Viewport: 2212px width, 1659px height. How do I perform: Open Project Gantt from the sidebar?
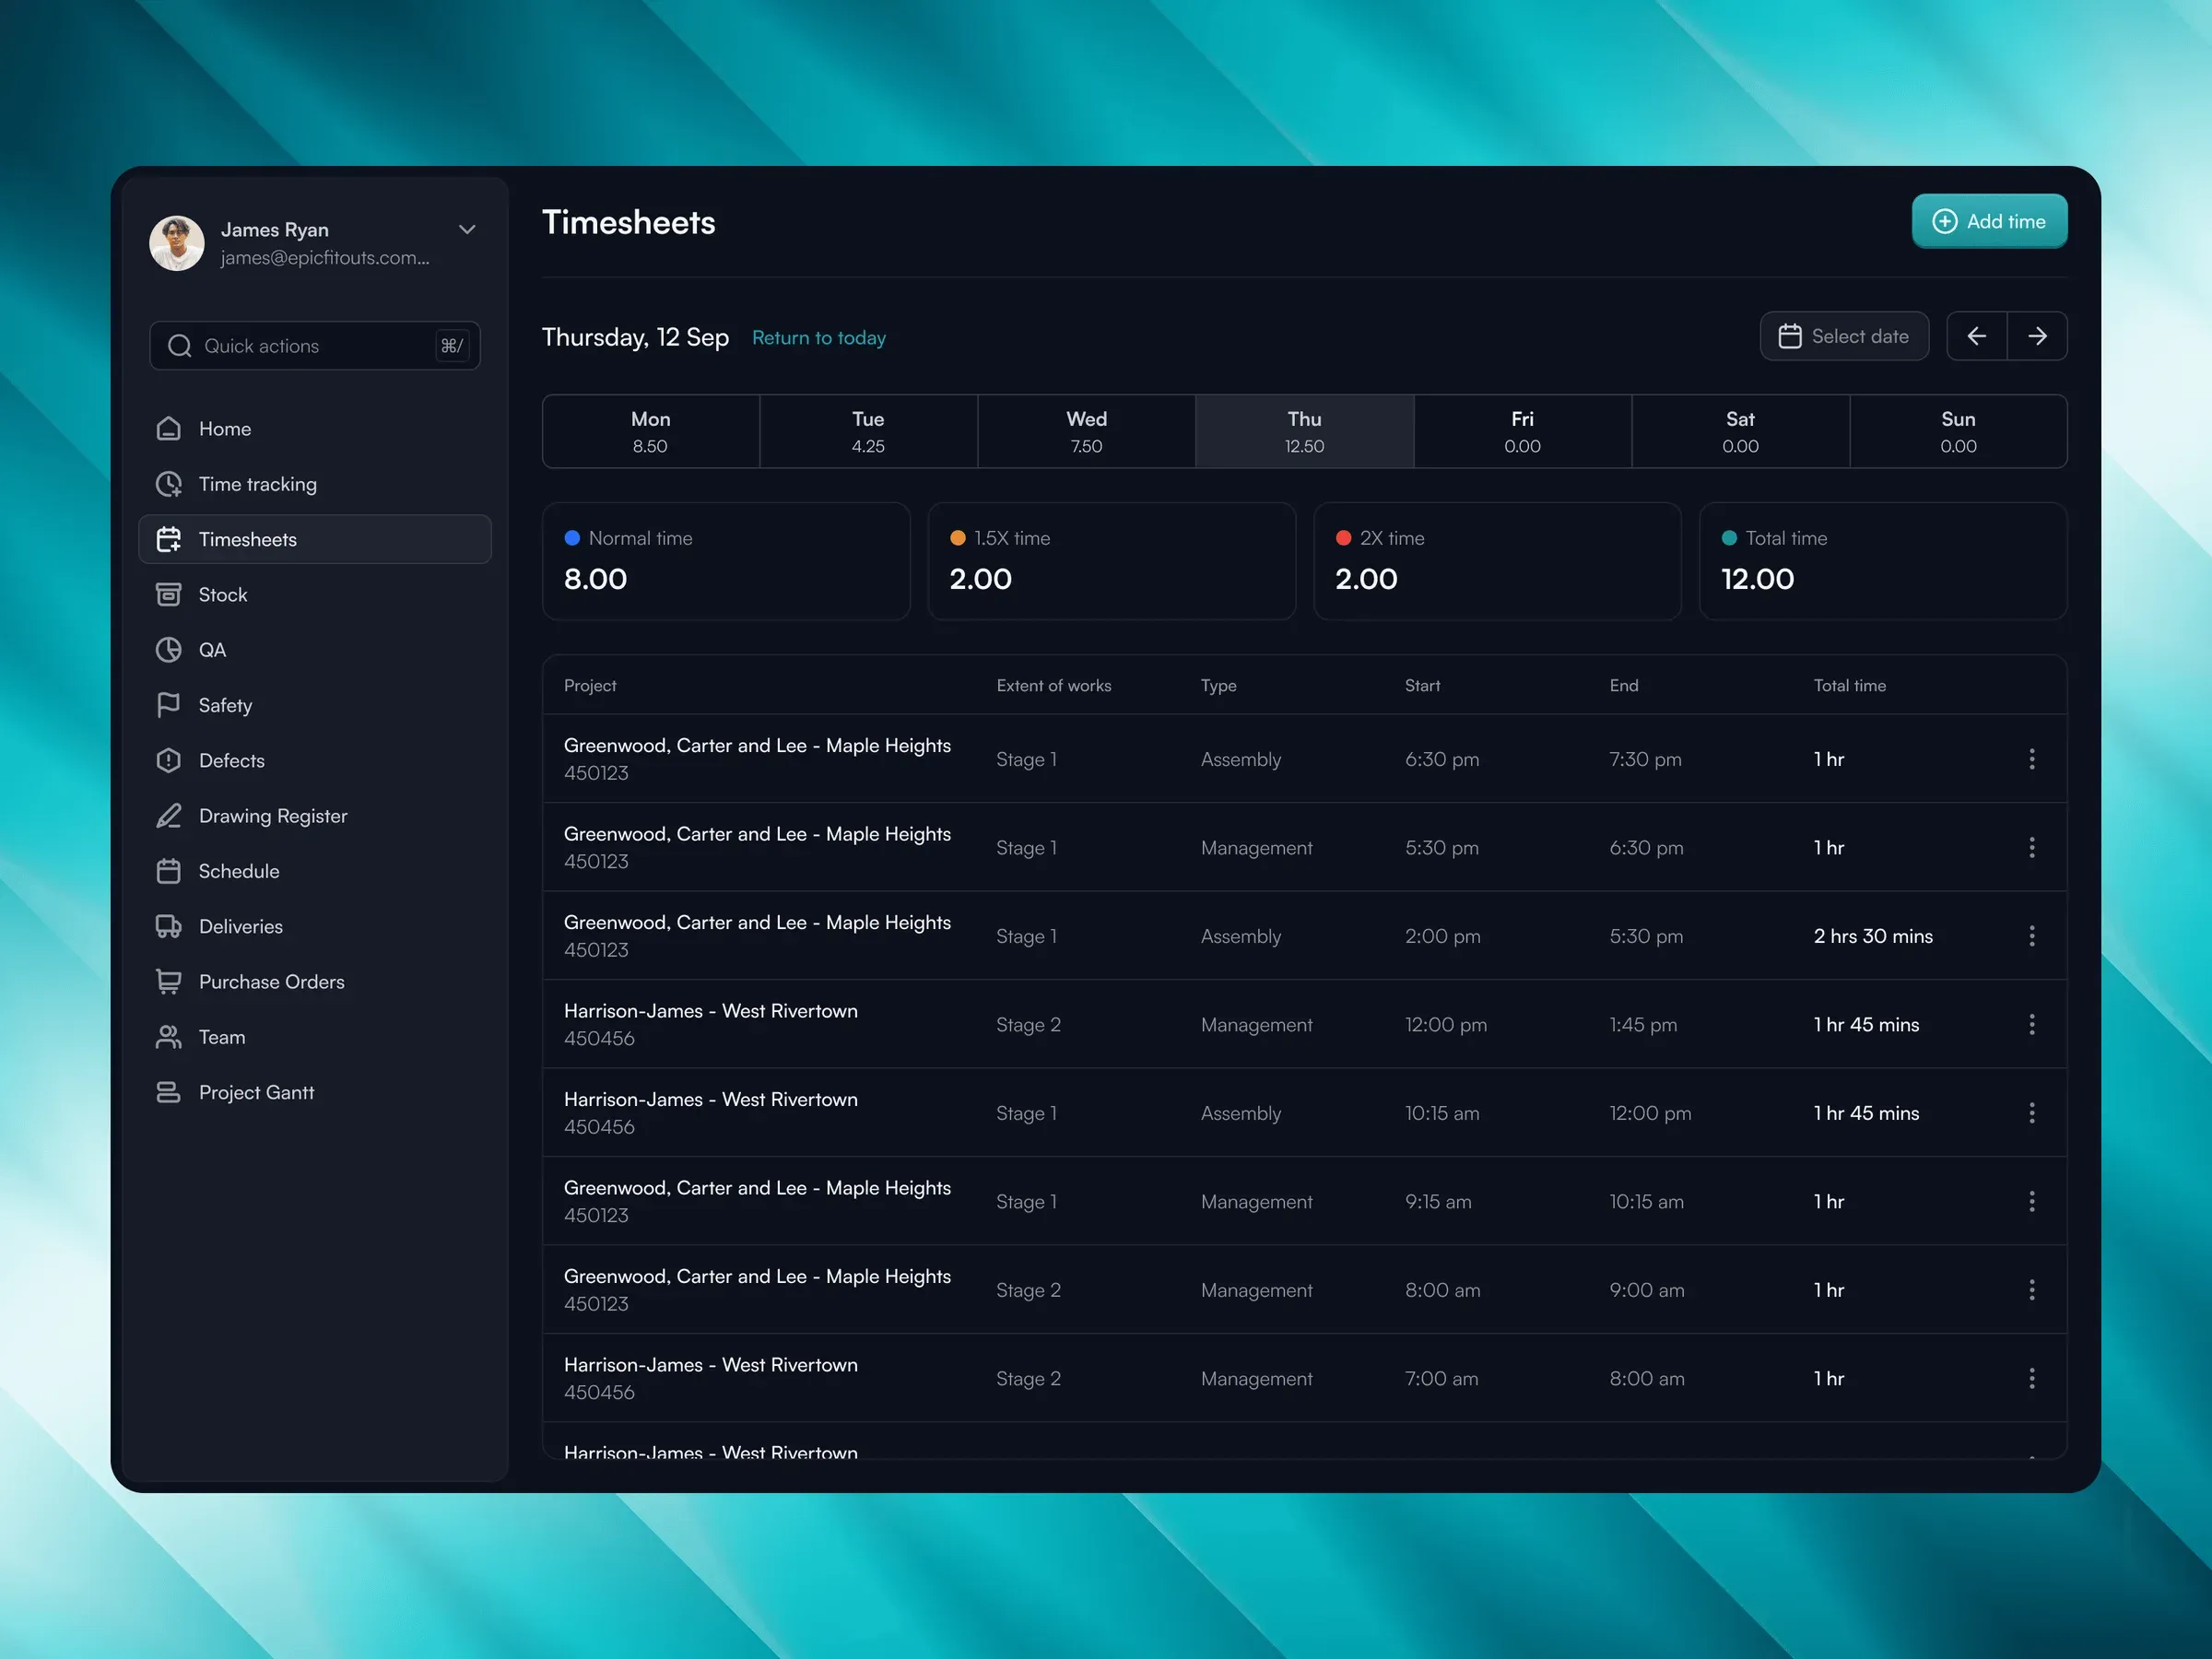click(314, 1093)
